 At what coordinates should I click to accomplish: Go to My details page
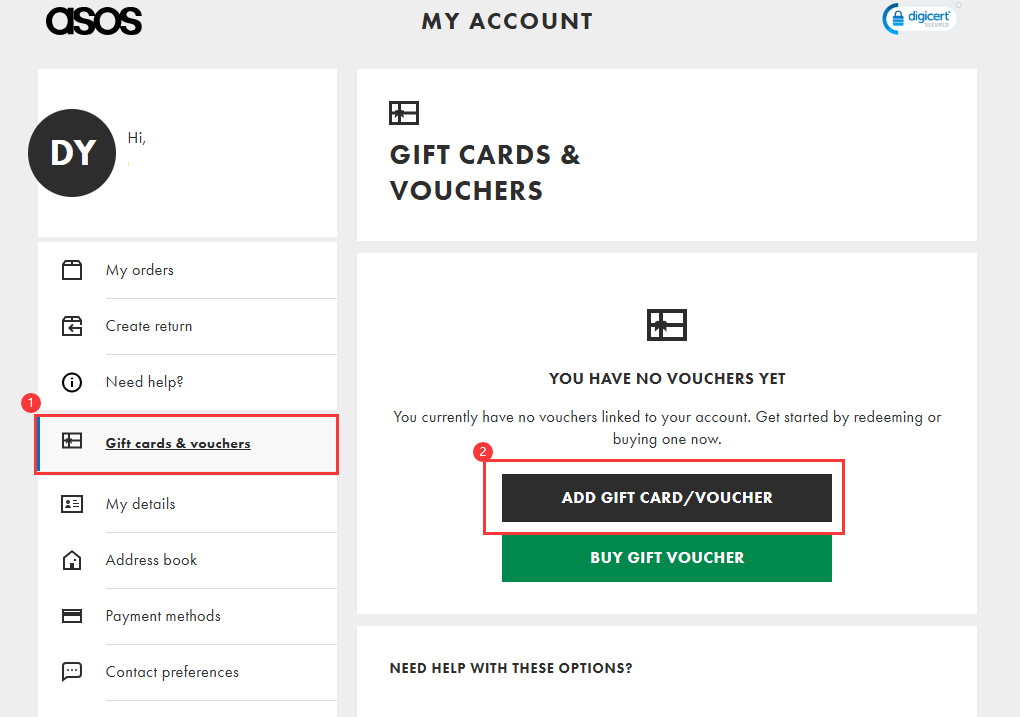[141, 504]
